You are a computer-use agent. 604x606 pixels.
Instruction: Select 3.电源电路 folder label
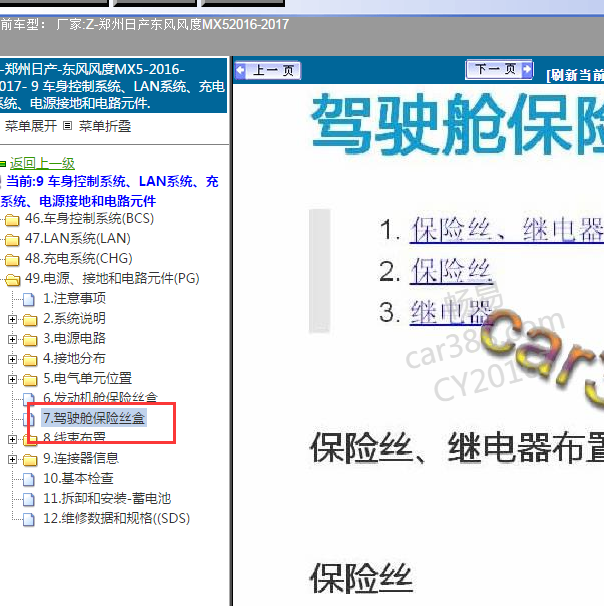tap(74, 339)
